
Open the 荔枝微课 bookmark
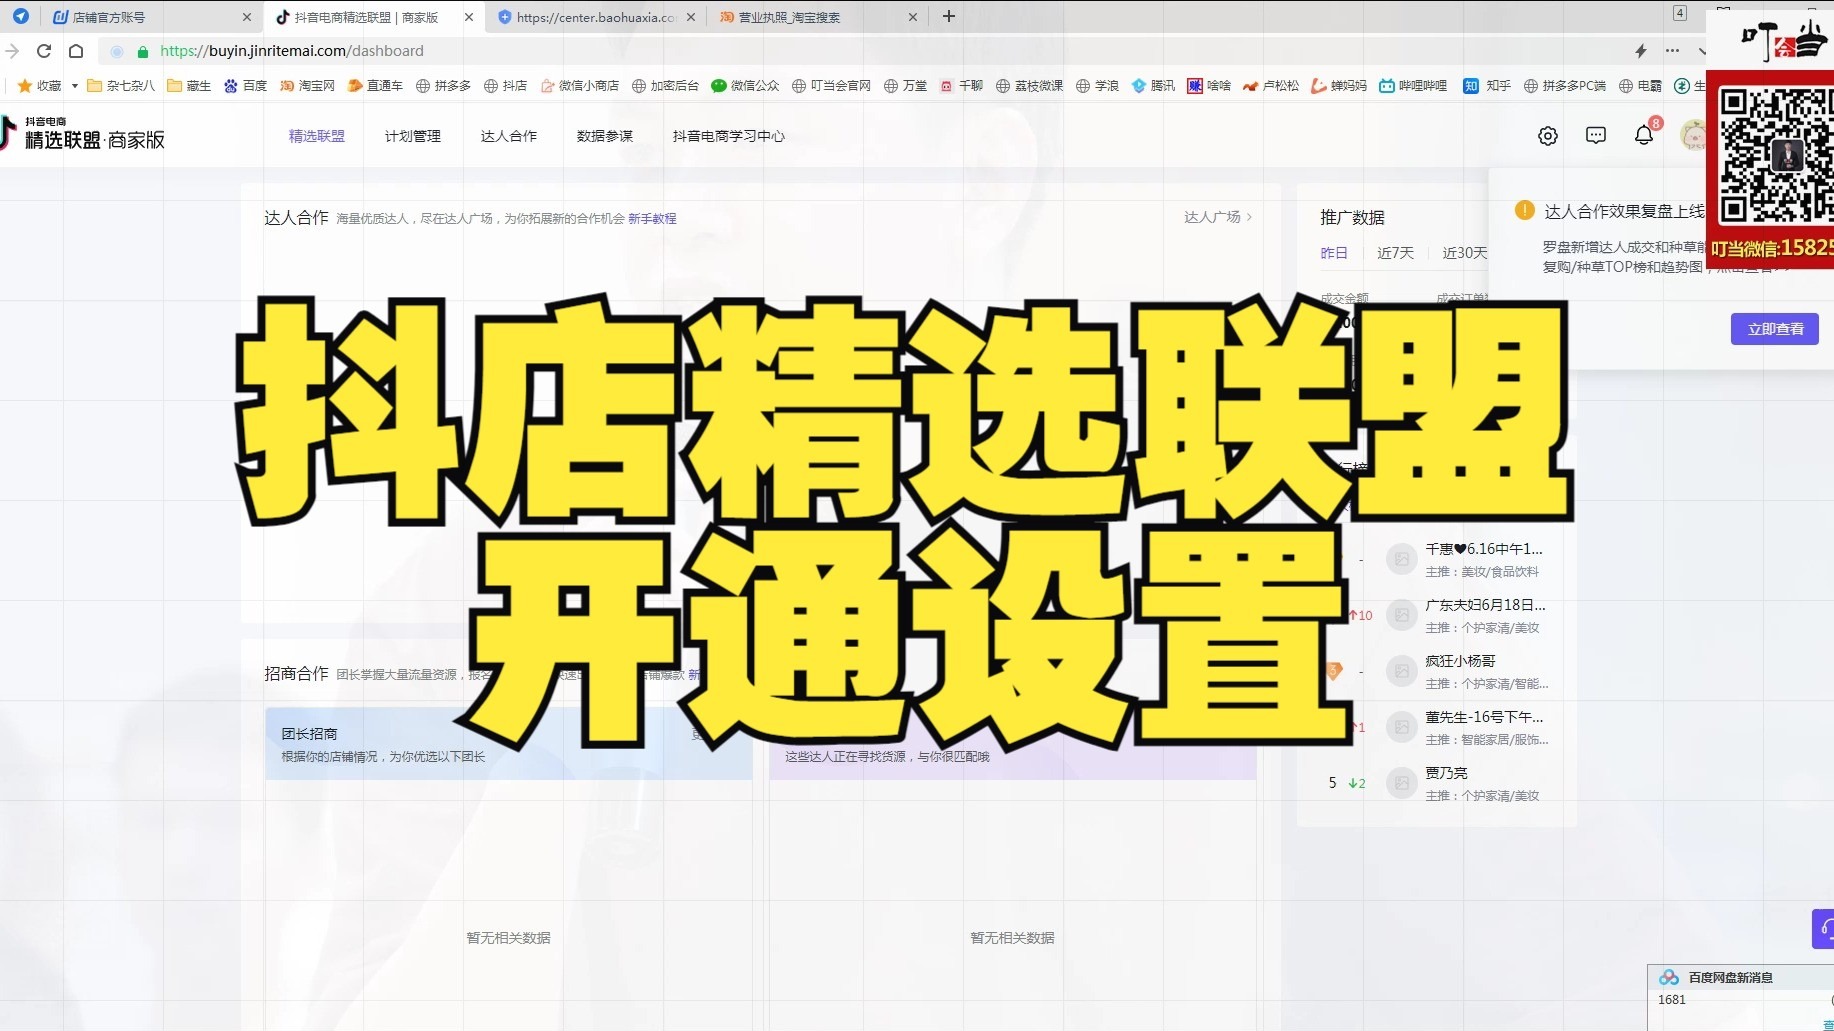pyautogui.click(x=1029, y=86)
